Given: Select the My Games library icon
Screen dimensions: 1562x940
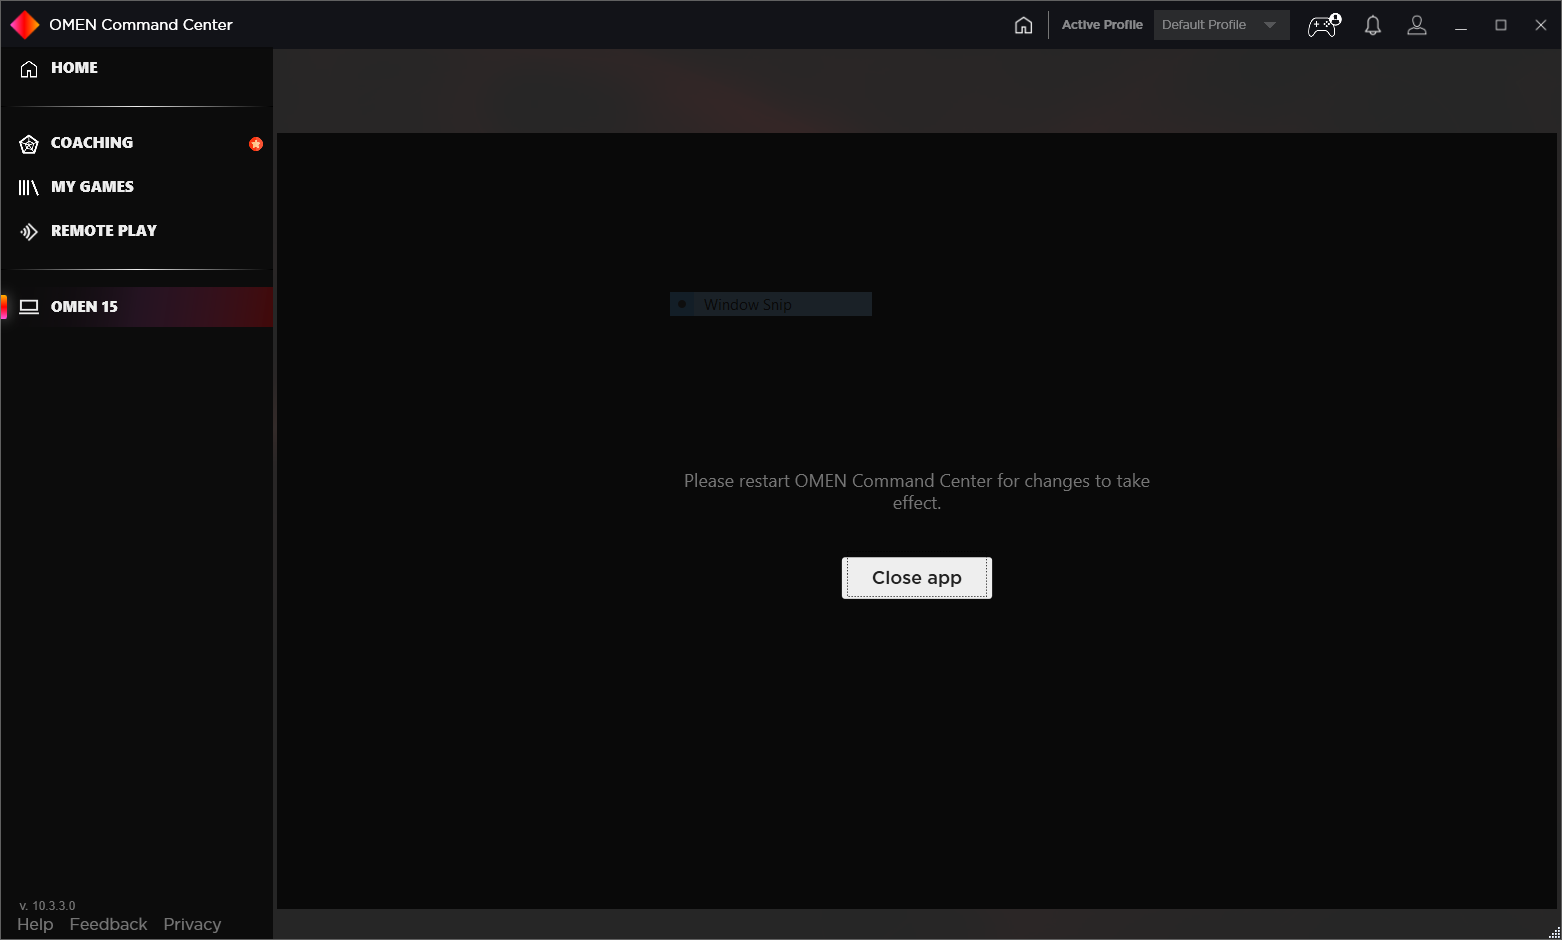Looking at the screenshot, I should [x=29, y=187].
